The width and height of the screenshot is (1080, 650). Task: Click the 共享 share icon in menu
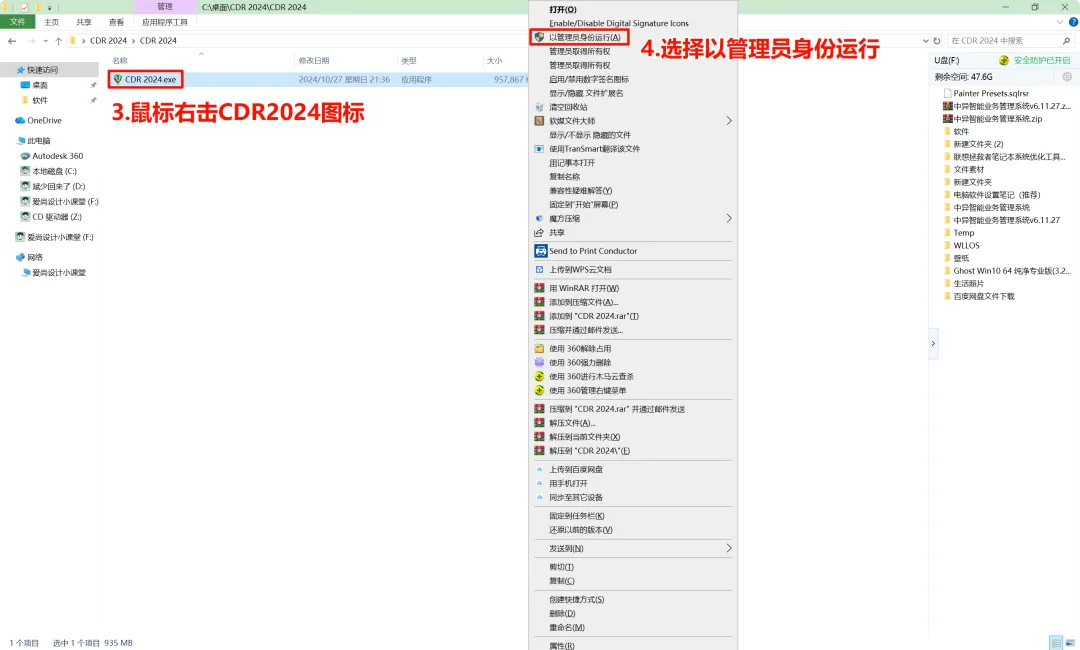tap(539, 233)
